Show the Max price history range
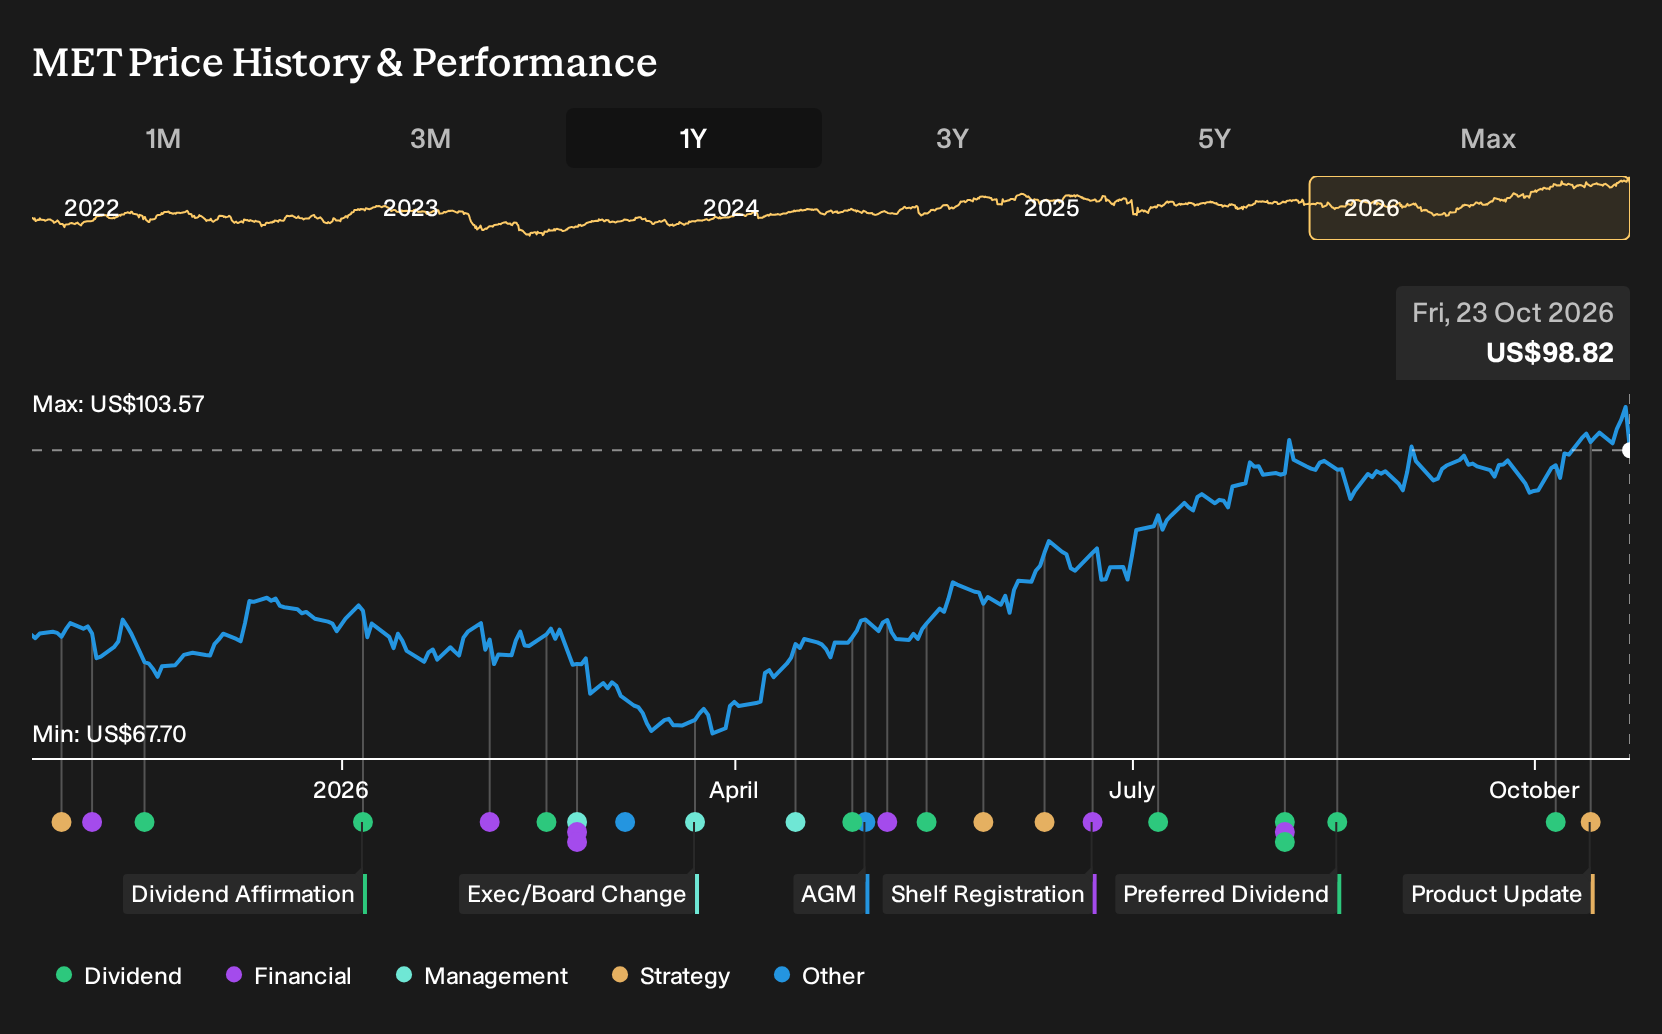 coord(1488,138)
